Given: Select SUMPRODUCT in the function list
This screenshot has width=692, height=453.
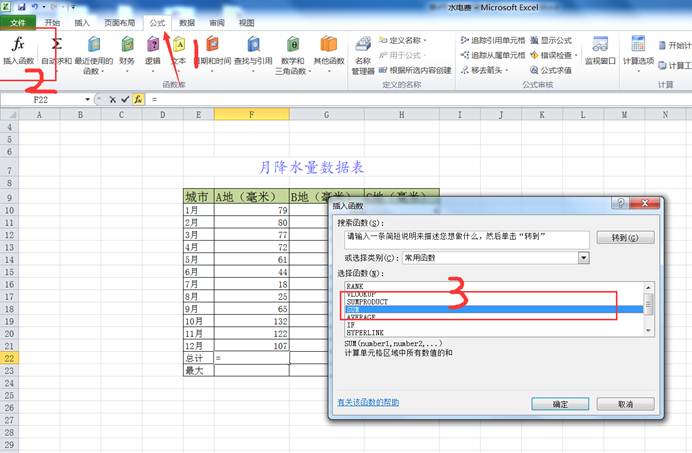Looking at the screenshot, I should click(x=369, y=301).
